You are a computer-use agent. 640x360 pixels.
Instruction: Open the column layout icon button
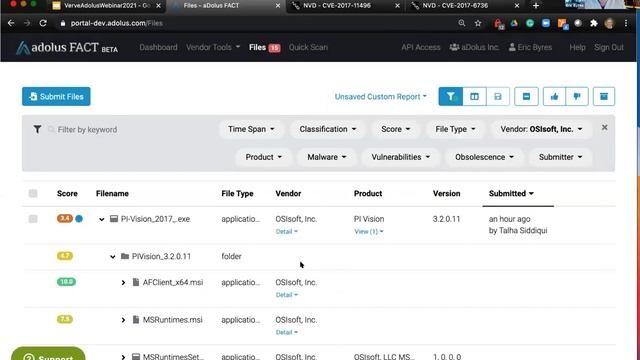pos(474,97)
